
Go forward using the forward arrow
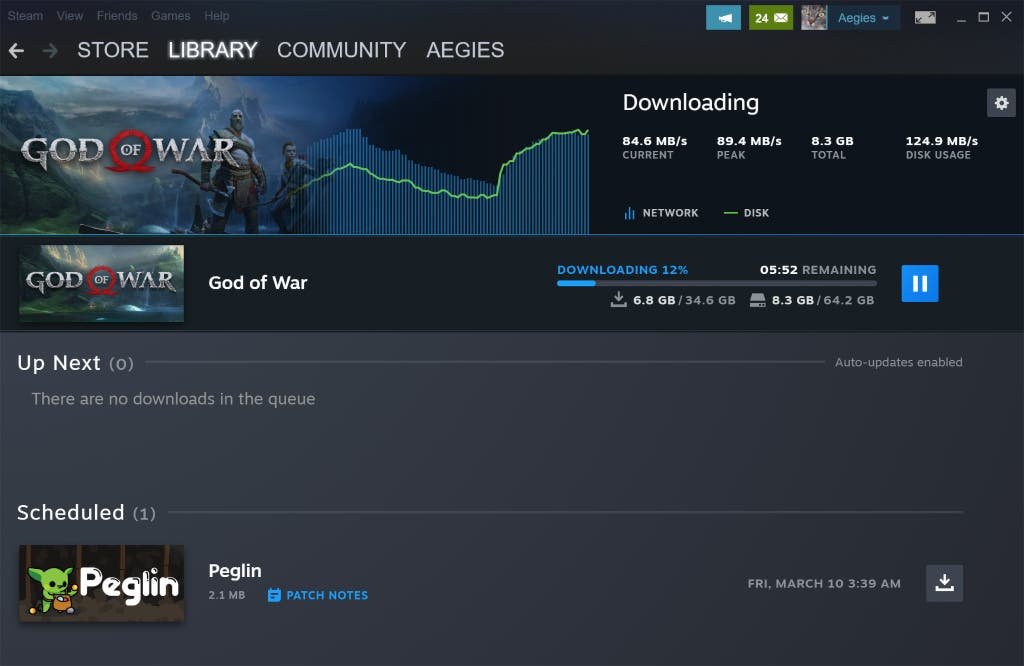(50, 50)
